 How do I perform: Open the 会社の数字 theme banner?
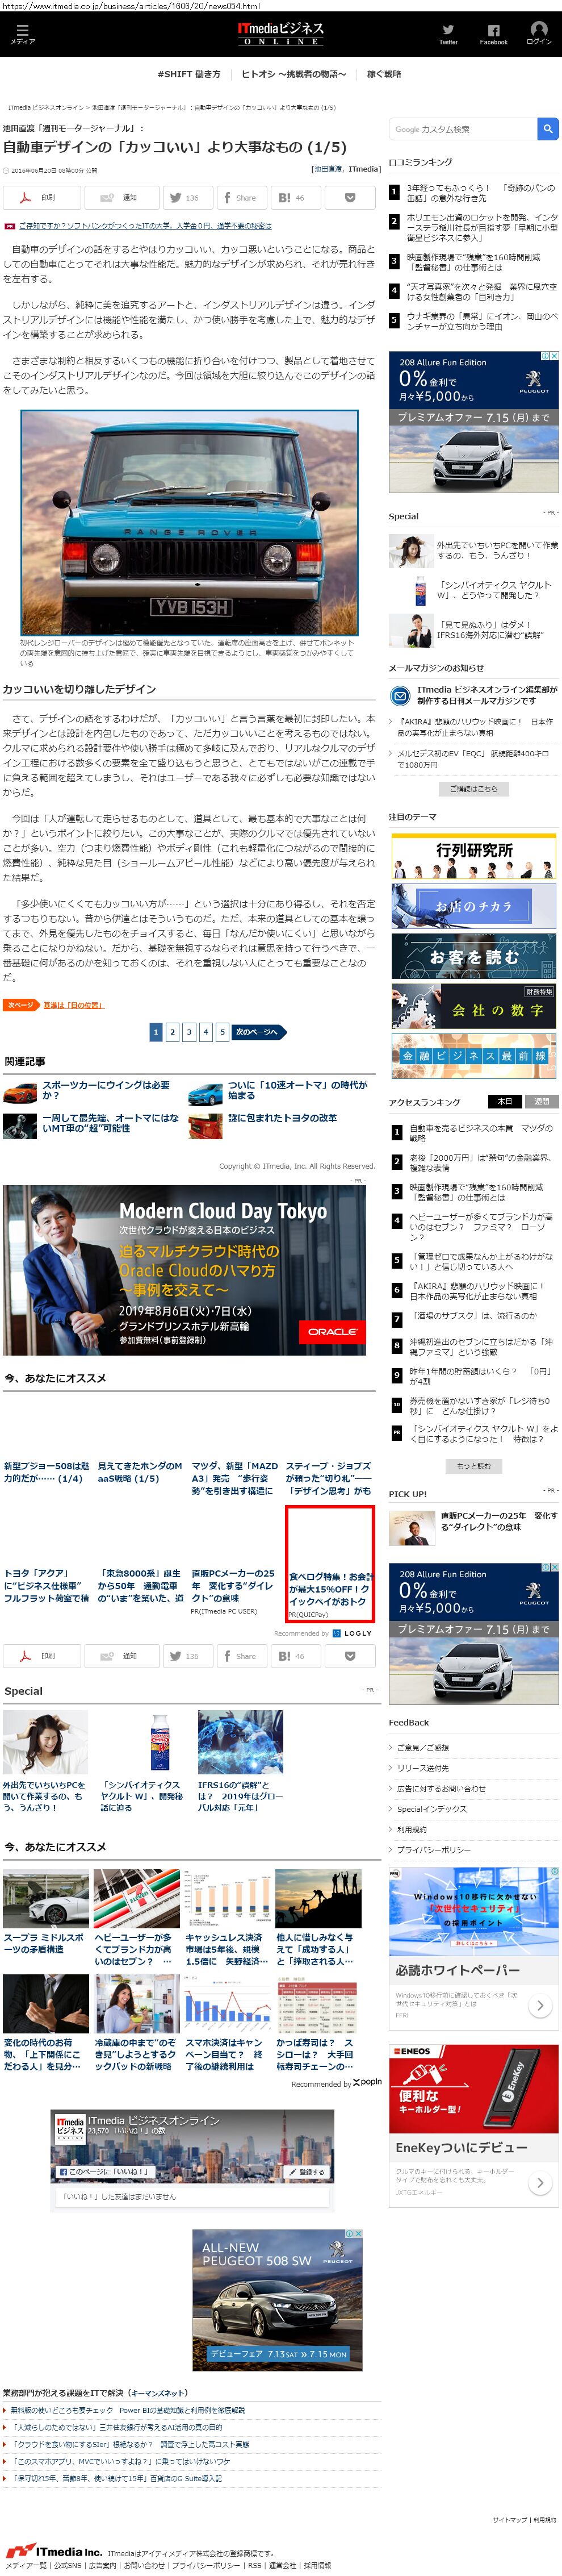pyautogui.click(x=473, y=1006)
